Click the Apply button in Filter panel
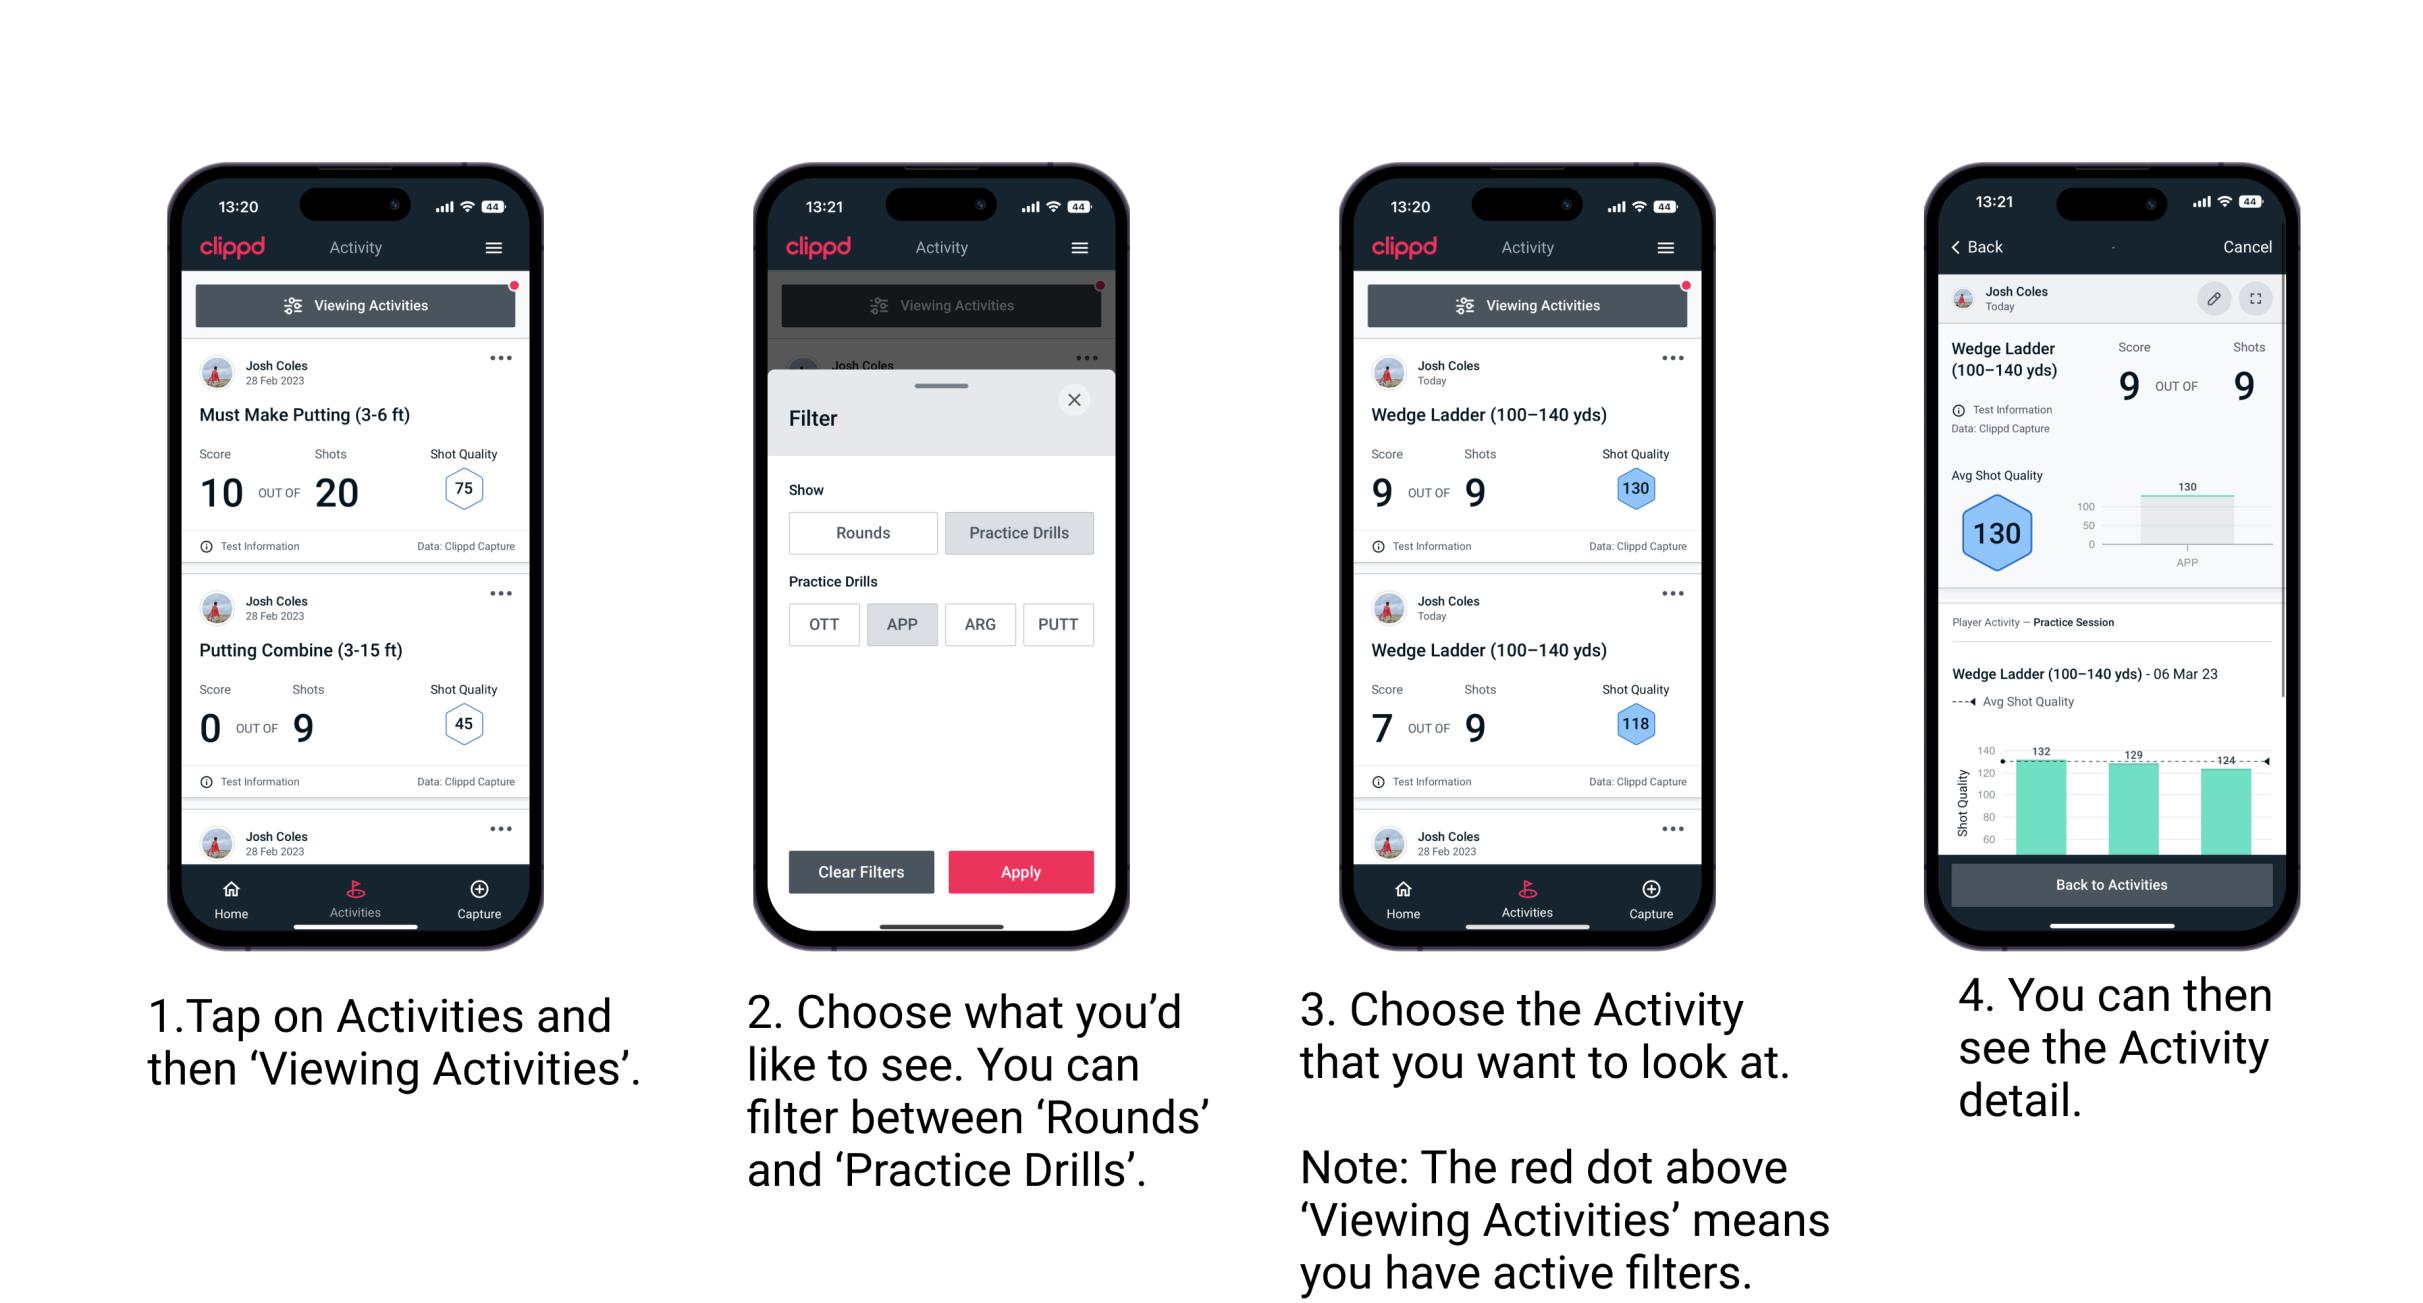 click(1019, 871)
